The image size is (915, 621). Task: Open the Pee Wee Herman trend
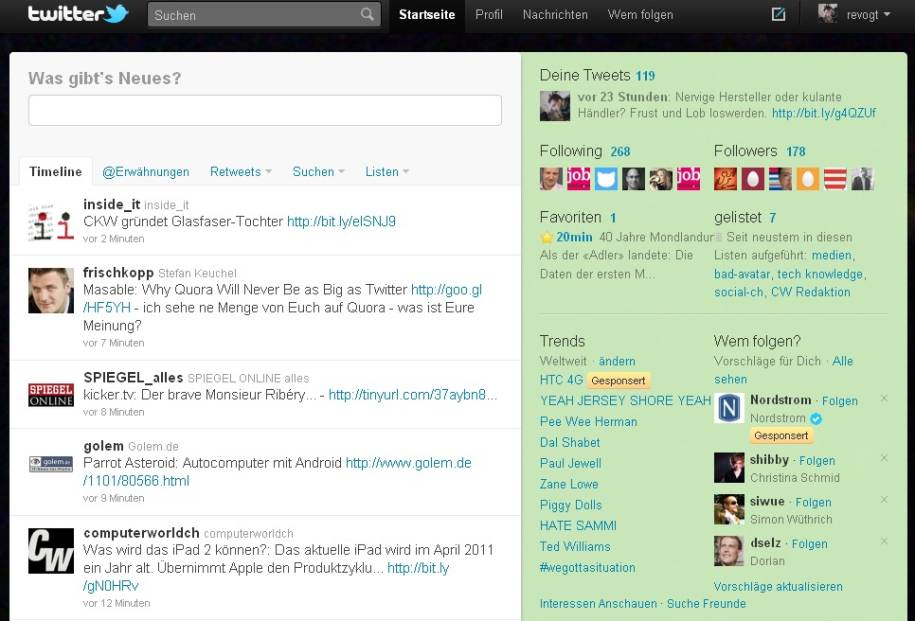tap(588, 421)
